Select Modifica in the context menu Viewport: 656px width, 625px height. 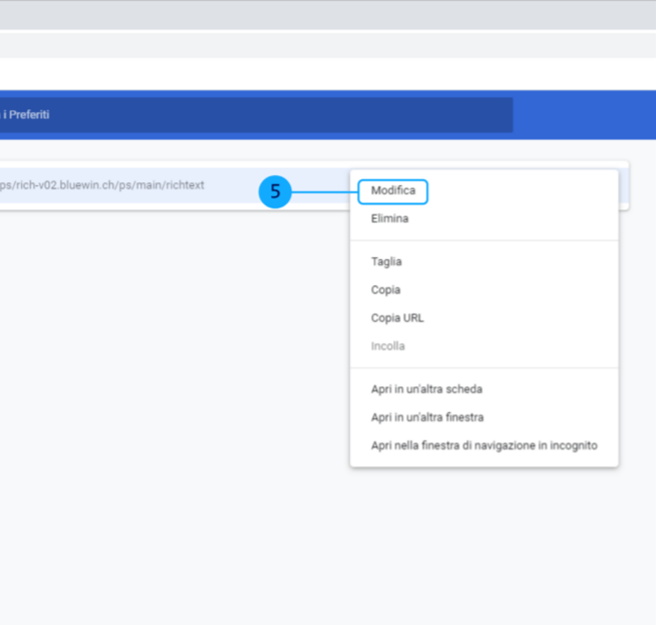tap(393, 190)
